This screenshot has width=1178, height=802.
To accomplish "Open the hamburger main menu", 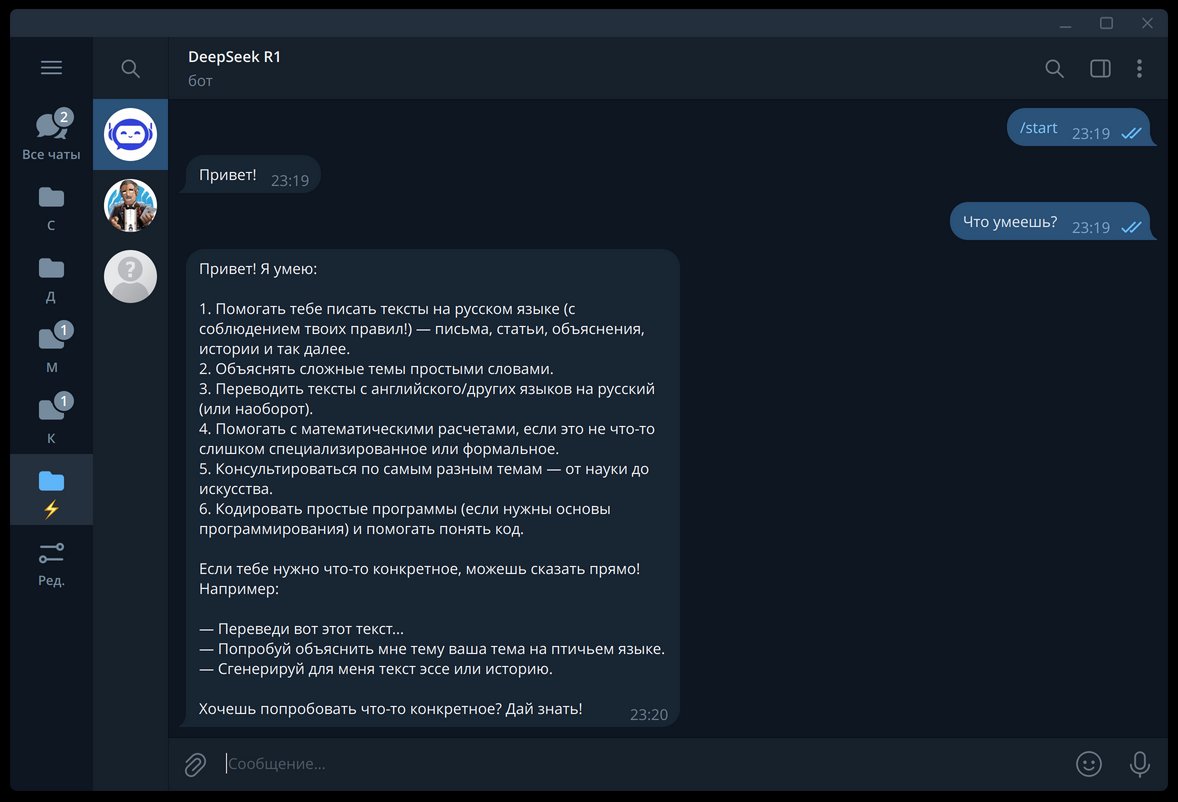I will (x=51, y=68).
